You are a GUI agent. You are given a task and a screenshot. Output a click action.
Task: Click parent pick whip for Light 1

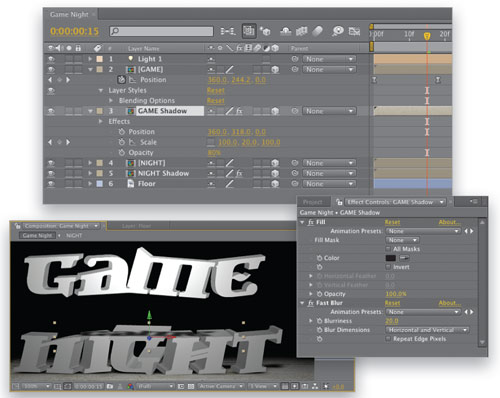[295, 59]
